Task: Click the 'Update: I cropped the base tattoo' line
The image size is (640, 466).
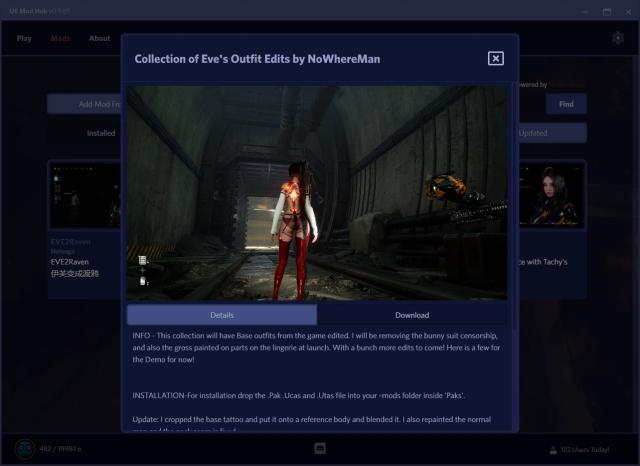Action: tap(311, 419)
